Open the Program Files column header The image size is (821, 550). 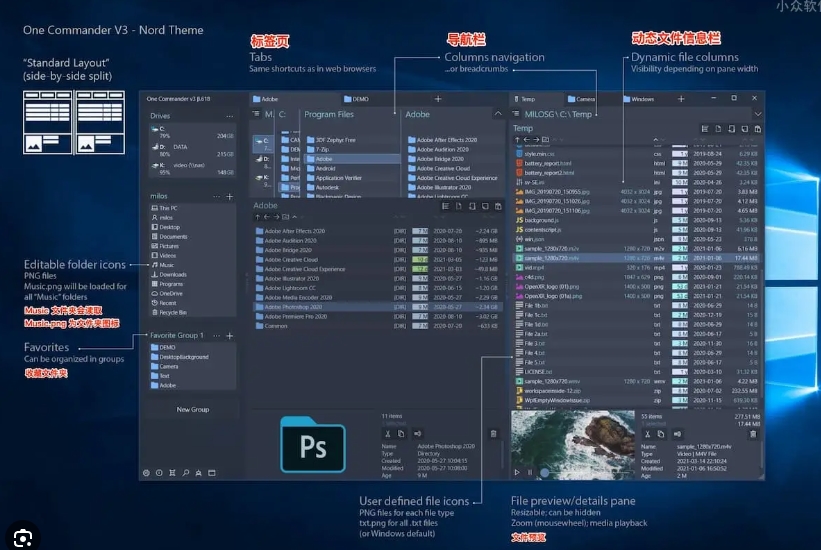[329, 114]
